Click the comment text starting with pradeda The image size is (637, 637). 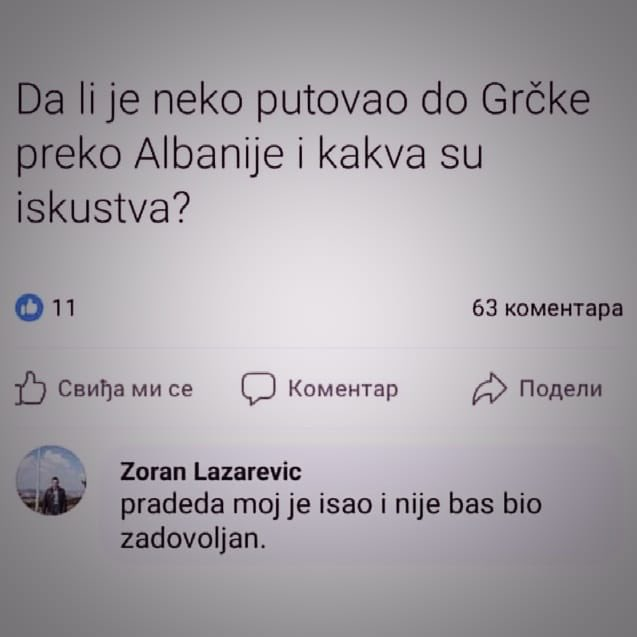click(331, 522)
